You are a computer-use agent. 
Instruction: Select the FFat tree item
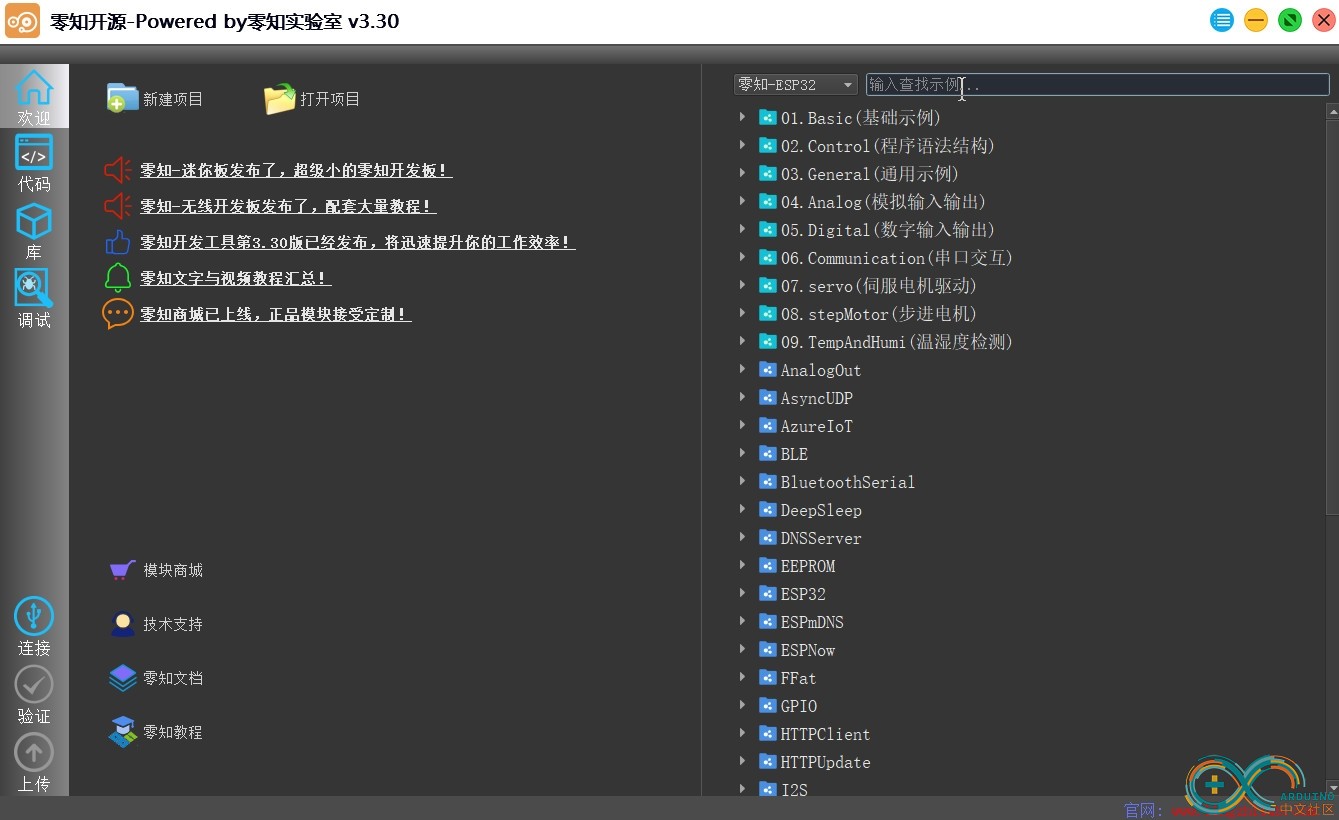[x=798, y=678]
